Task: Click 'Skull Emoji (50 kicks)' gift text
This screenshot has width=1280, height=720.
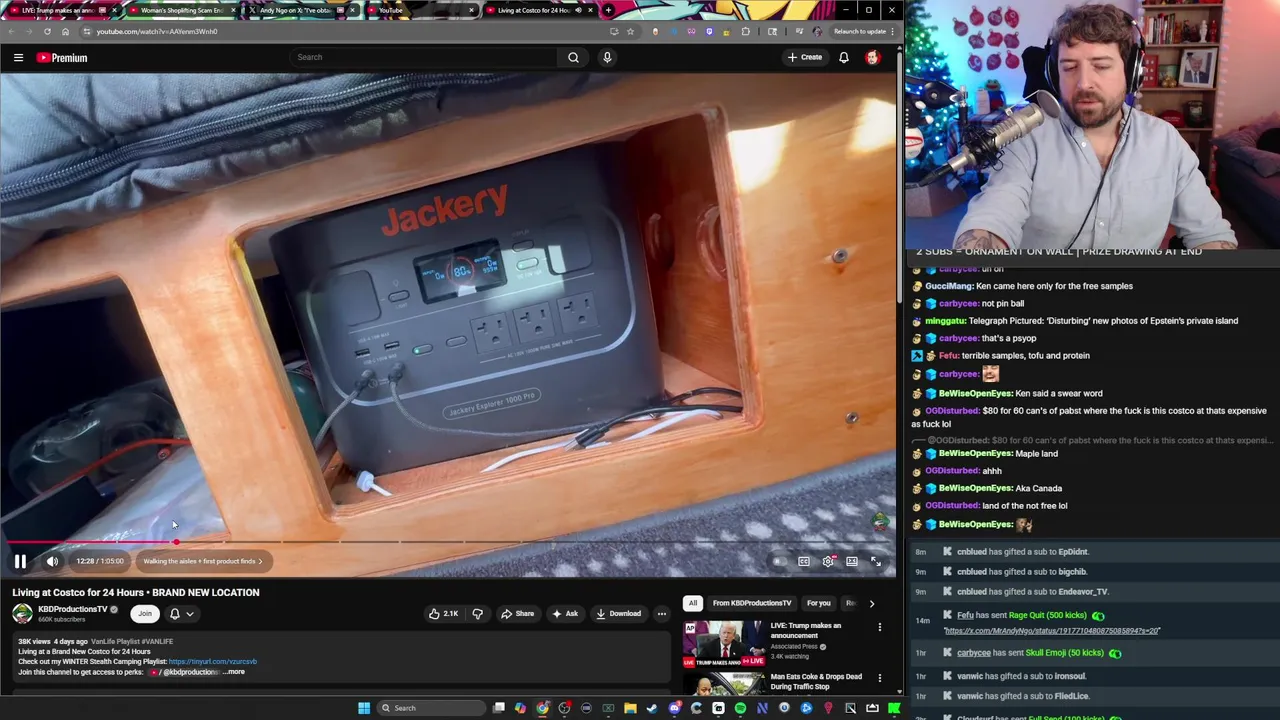Action: point(1064,653)
